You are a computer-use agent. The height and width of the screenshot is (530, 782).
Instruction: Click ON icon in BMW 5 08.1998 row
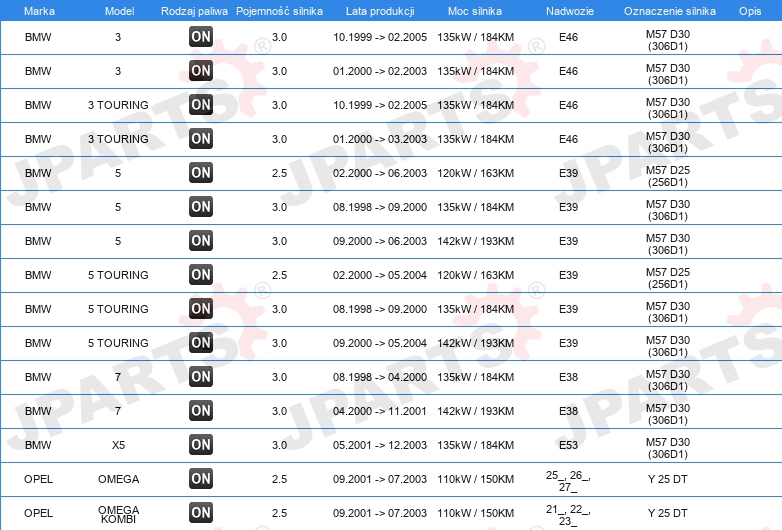click(x=201, y=206)
